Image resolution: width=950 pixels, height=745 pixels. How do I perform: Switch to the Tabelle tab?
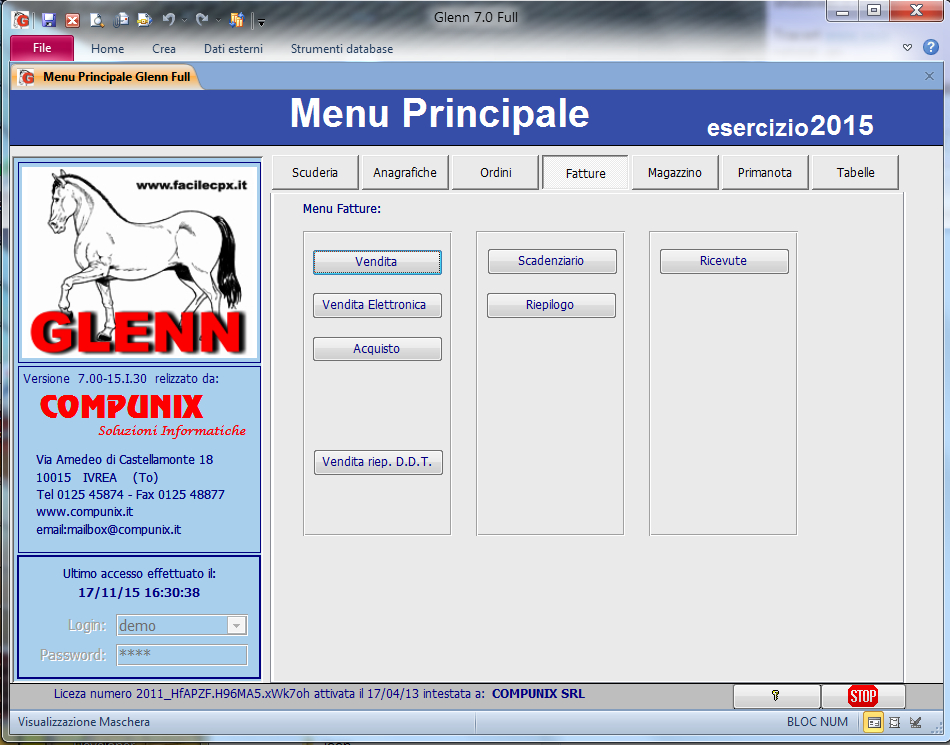855,173
